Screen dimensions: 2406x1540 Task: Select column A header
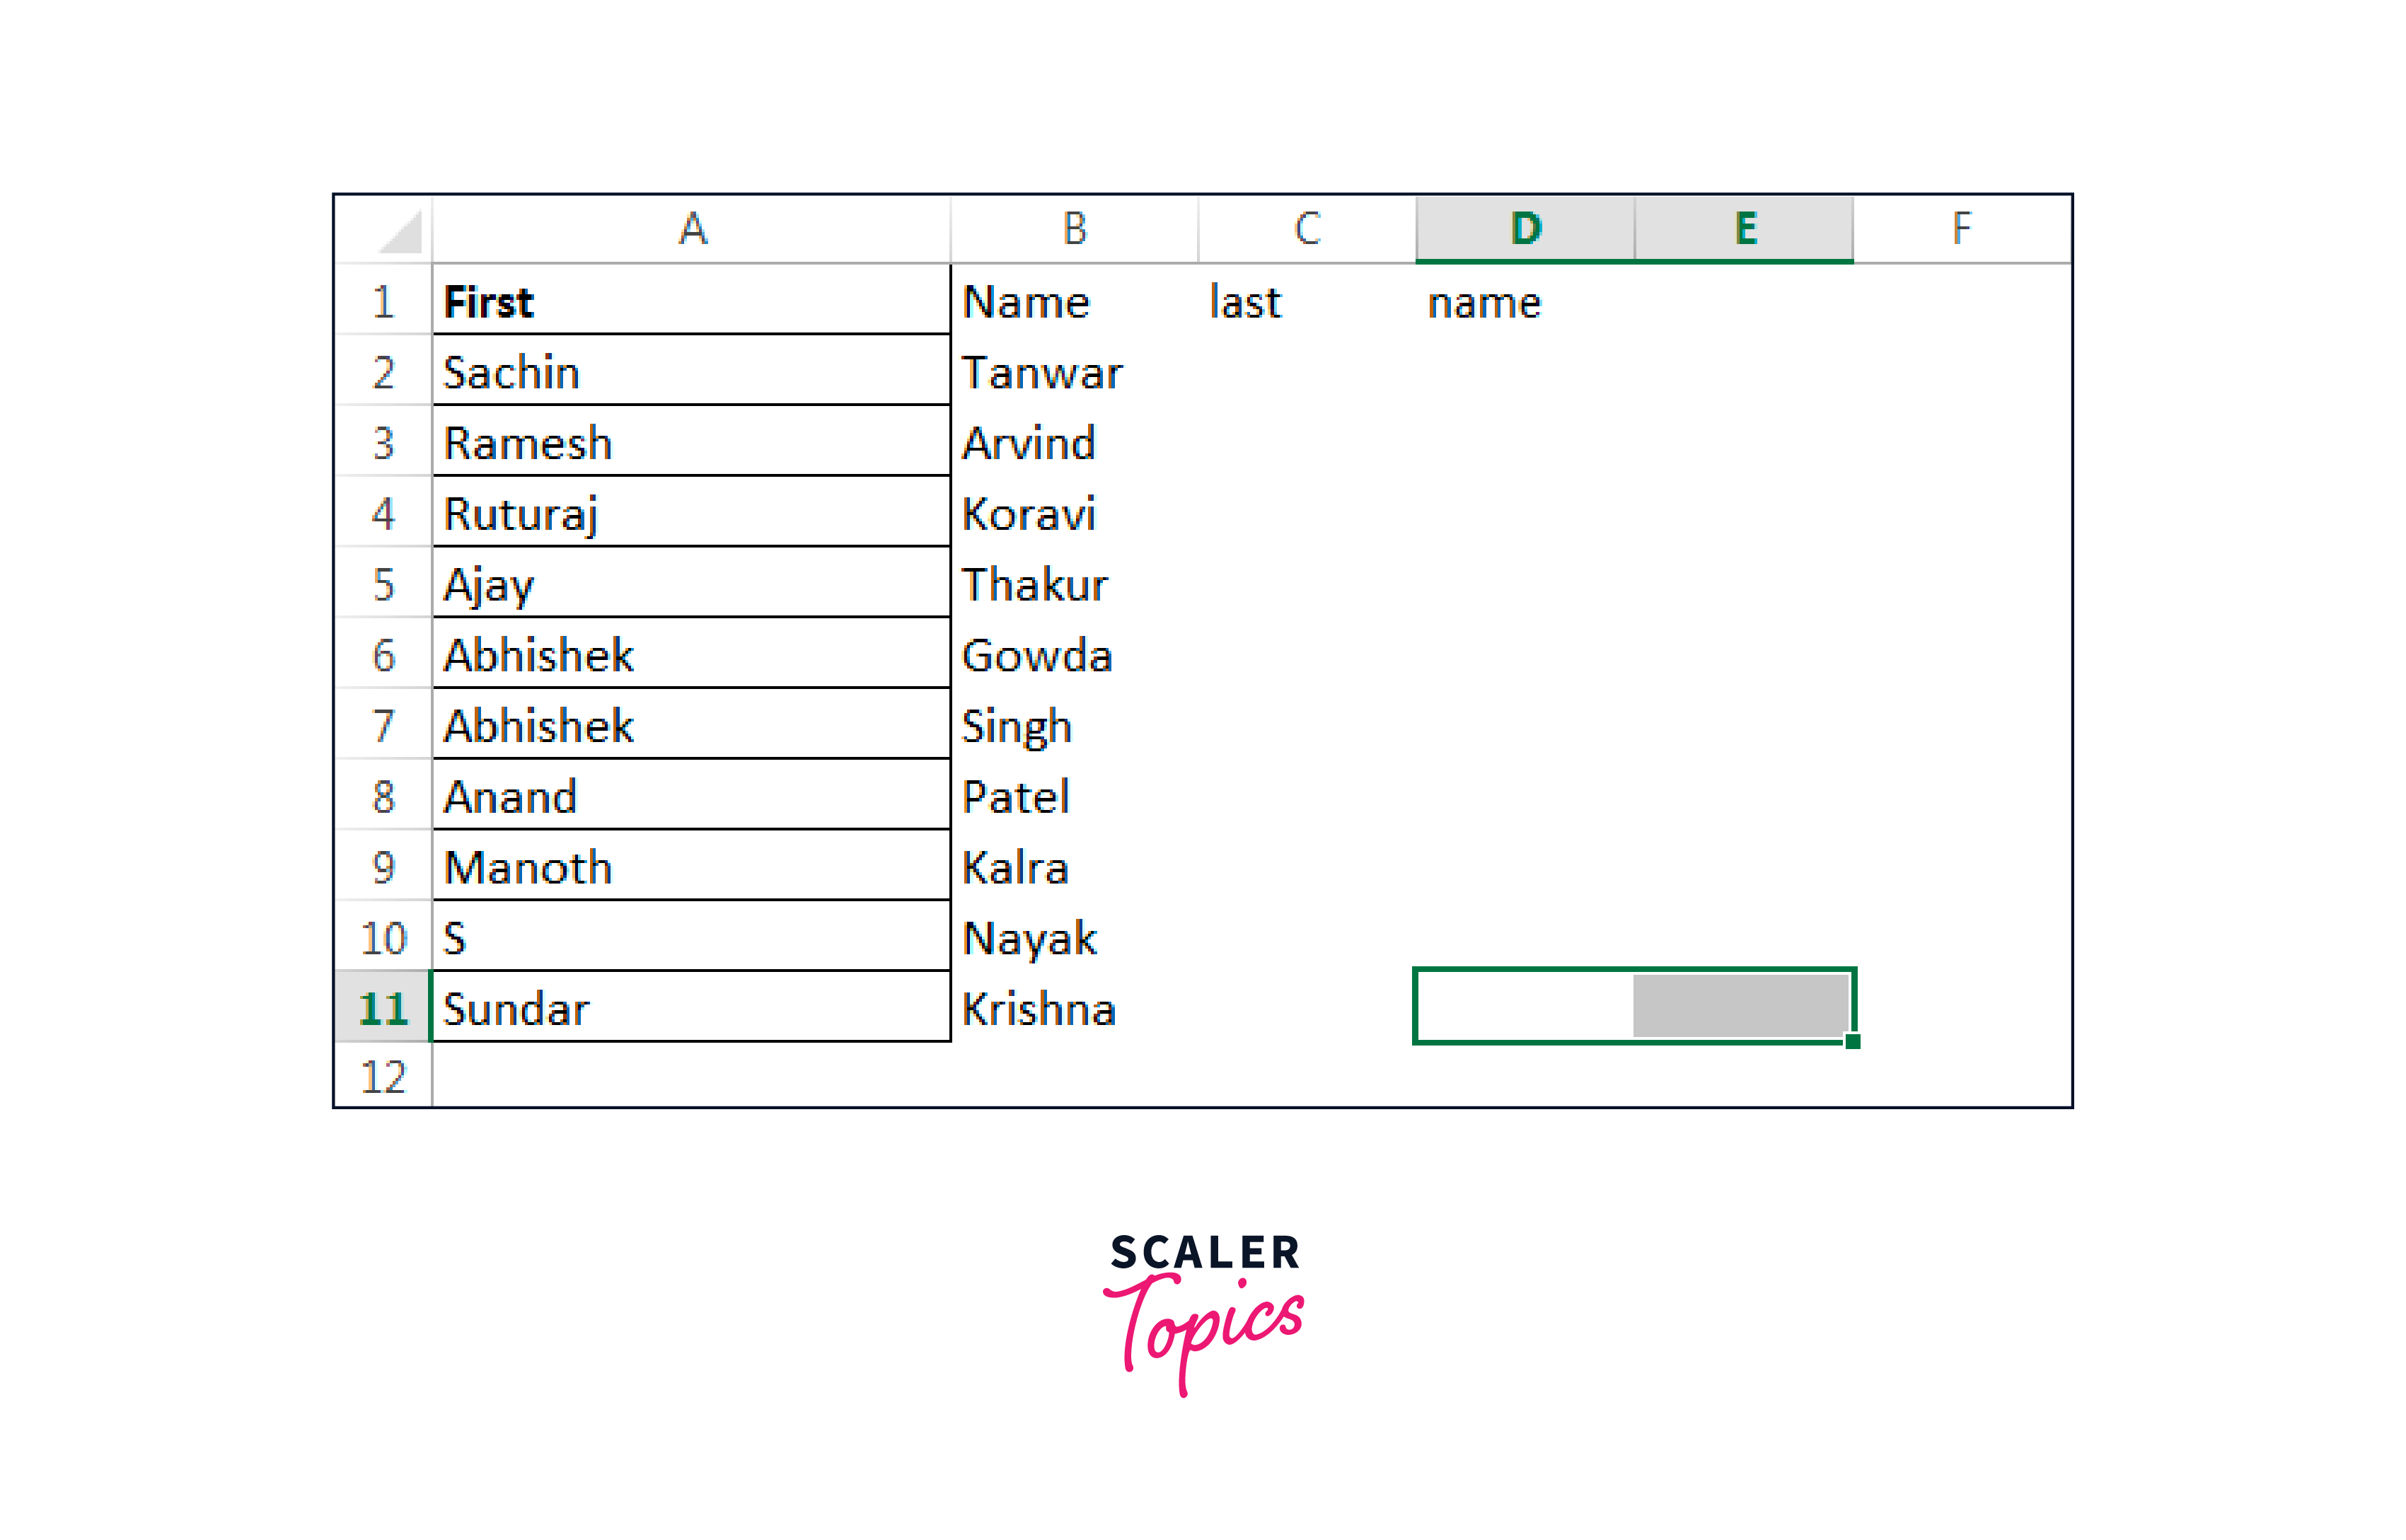point(692,229)
